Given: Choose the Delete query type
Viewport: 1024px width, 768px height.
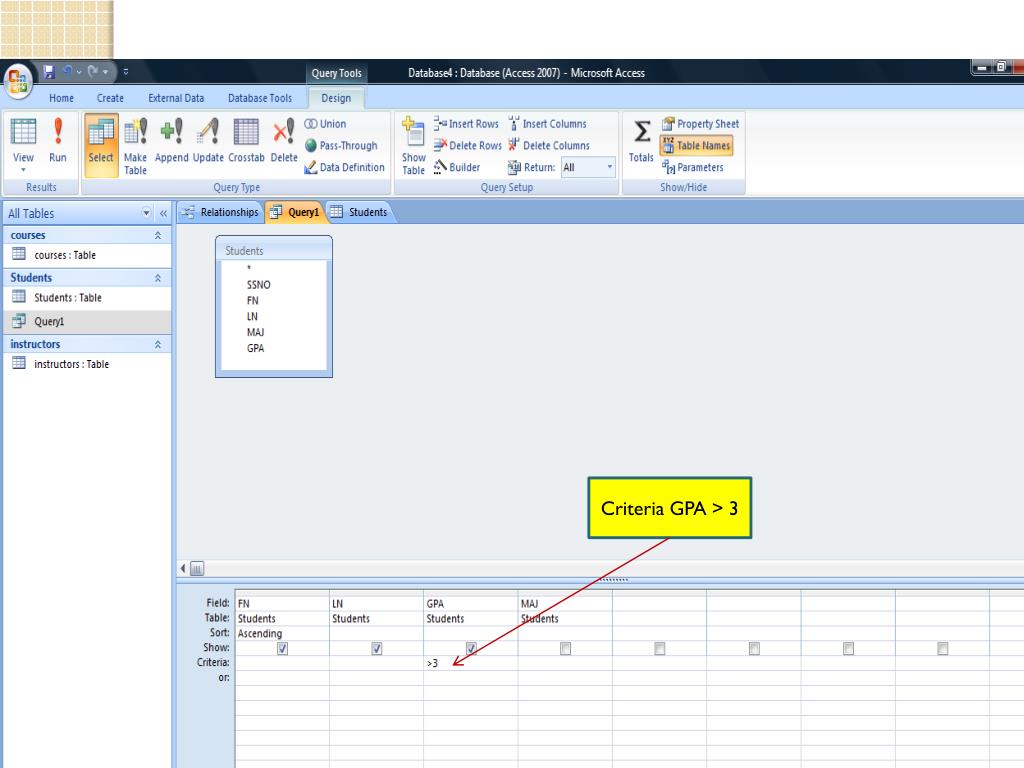Looking at the screenshot, I should pos(283,140).
